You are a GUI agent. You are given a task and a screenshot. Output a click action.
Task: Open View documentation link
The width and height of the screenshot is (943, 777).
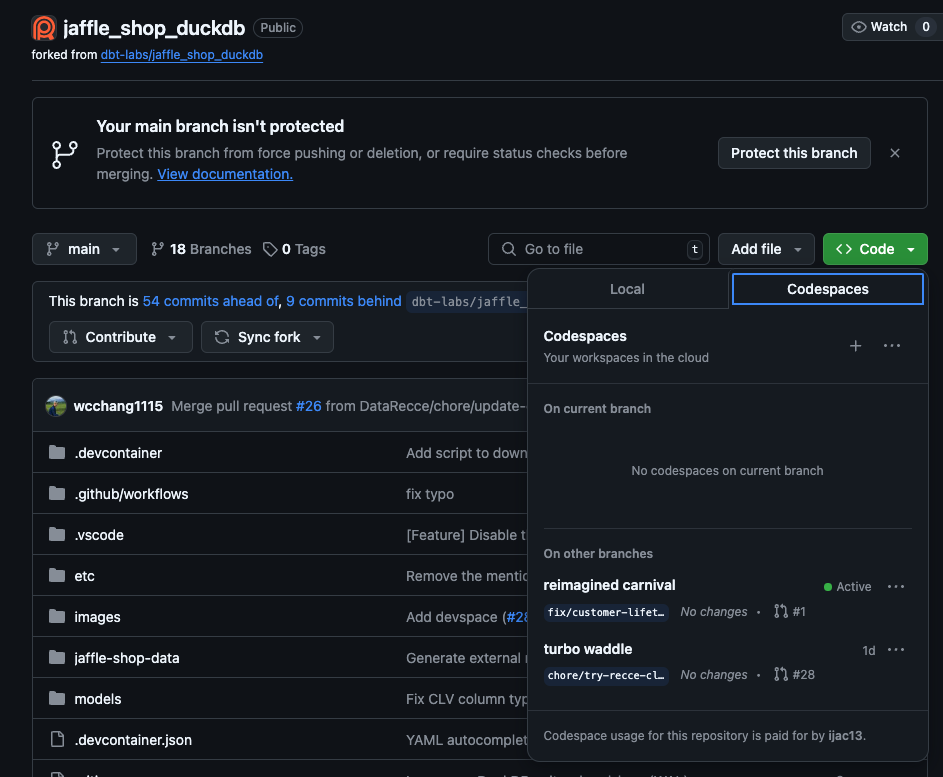coord(225,174)
